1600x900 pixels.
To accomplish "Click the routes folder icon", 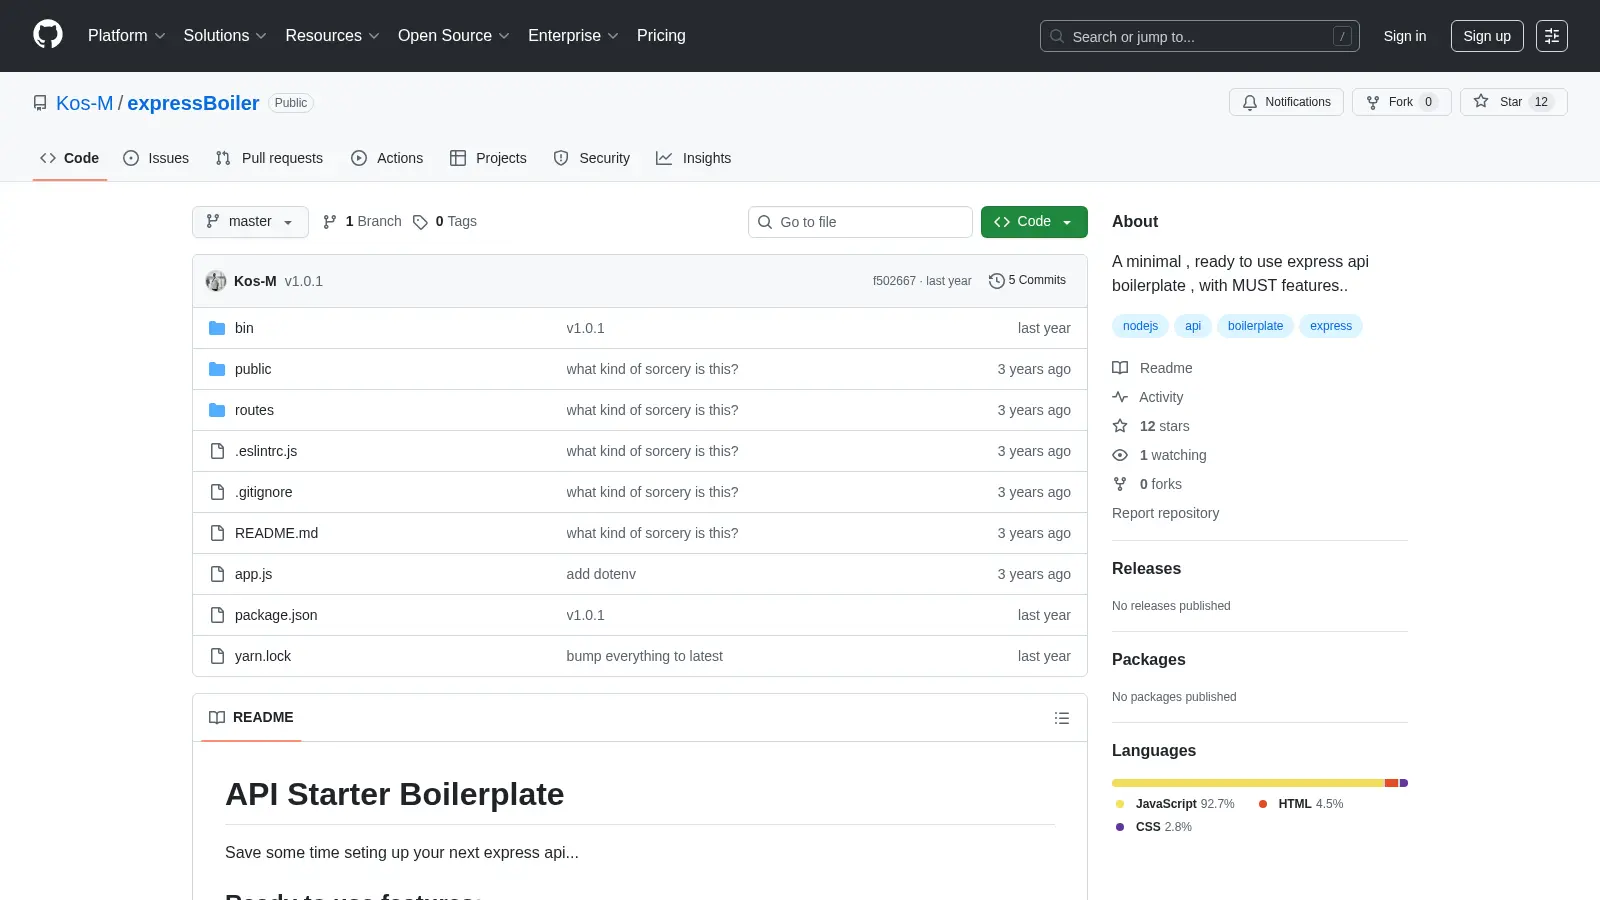I will click(217, 410).
